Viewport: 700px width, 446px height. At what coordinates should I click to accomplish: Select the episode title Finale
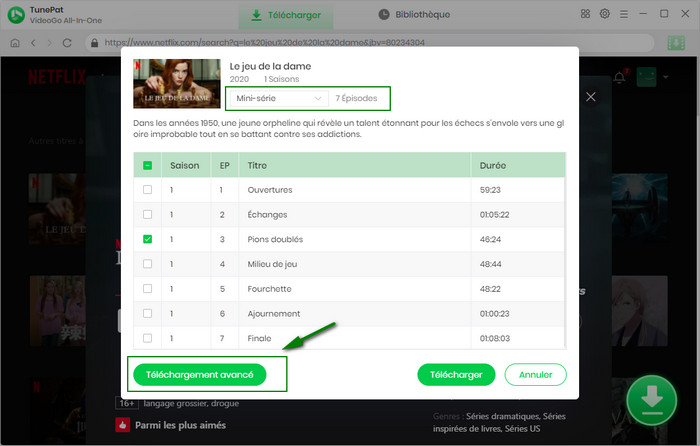(259, 338)
